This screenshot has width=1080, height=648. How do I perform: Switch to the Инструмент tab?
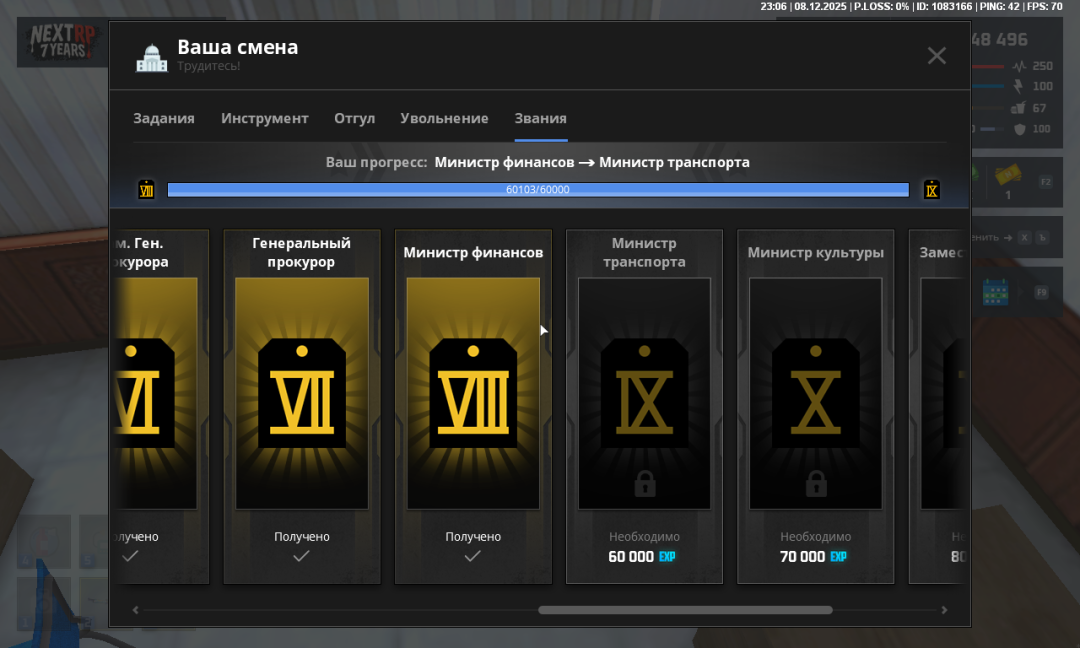tap(265, 118)
